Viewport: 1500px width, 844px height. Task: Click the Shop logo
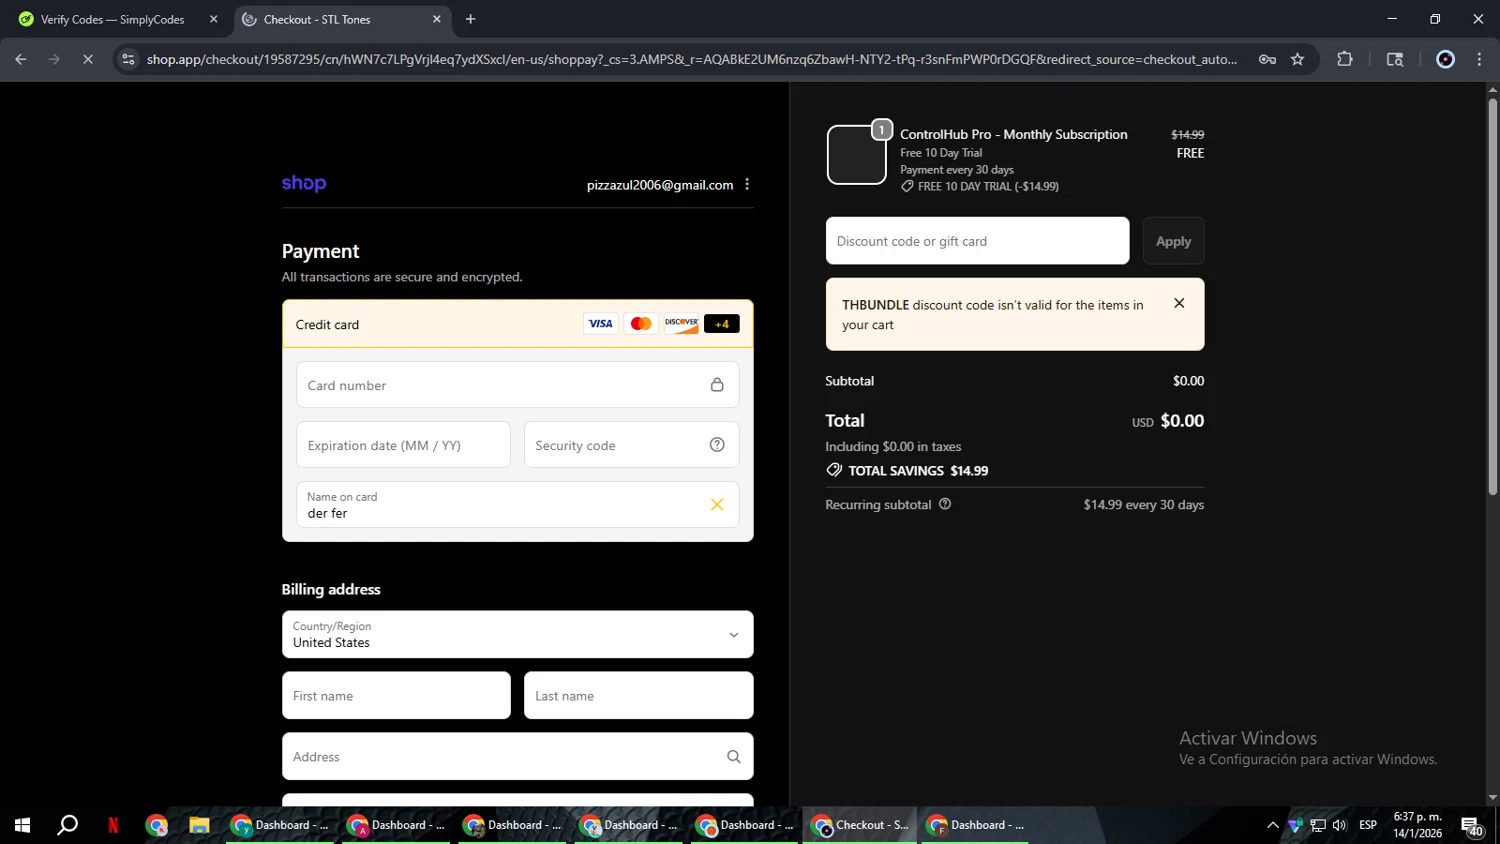(304, 183)
